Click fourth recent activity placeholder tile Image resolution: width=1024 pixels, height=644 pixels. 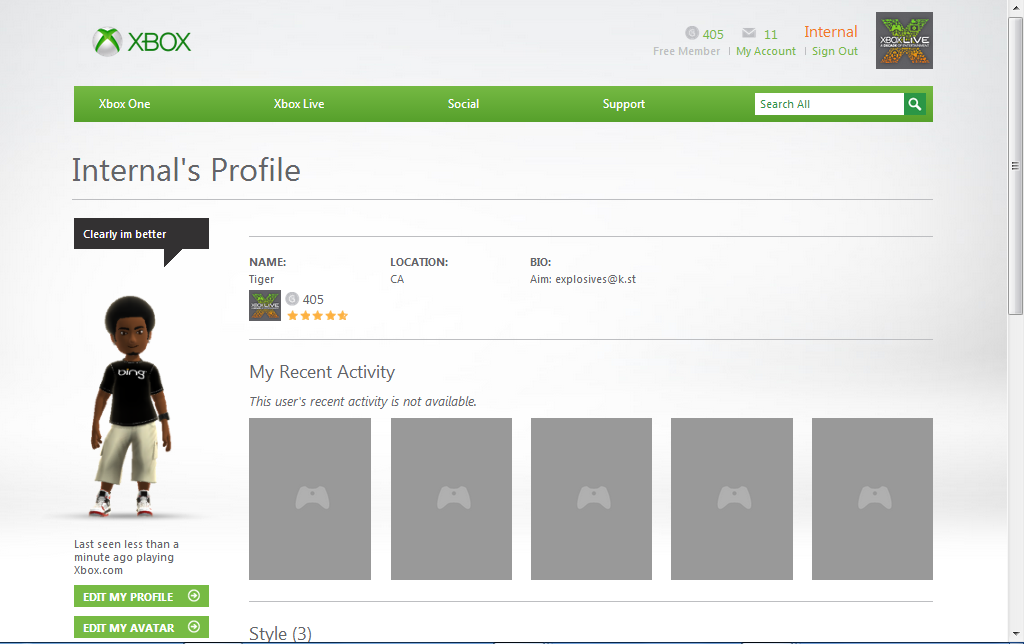731,498
